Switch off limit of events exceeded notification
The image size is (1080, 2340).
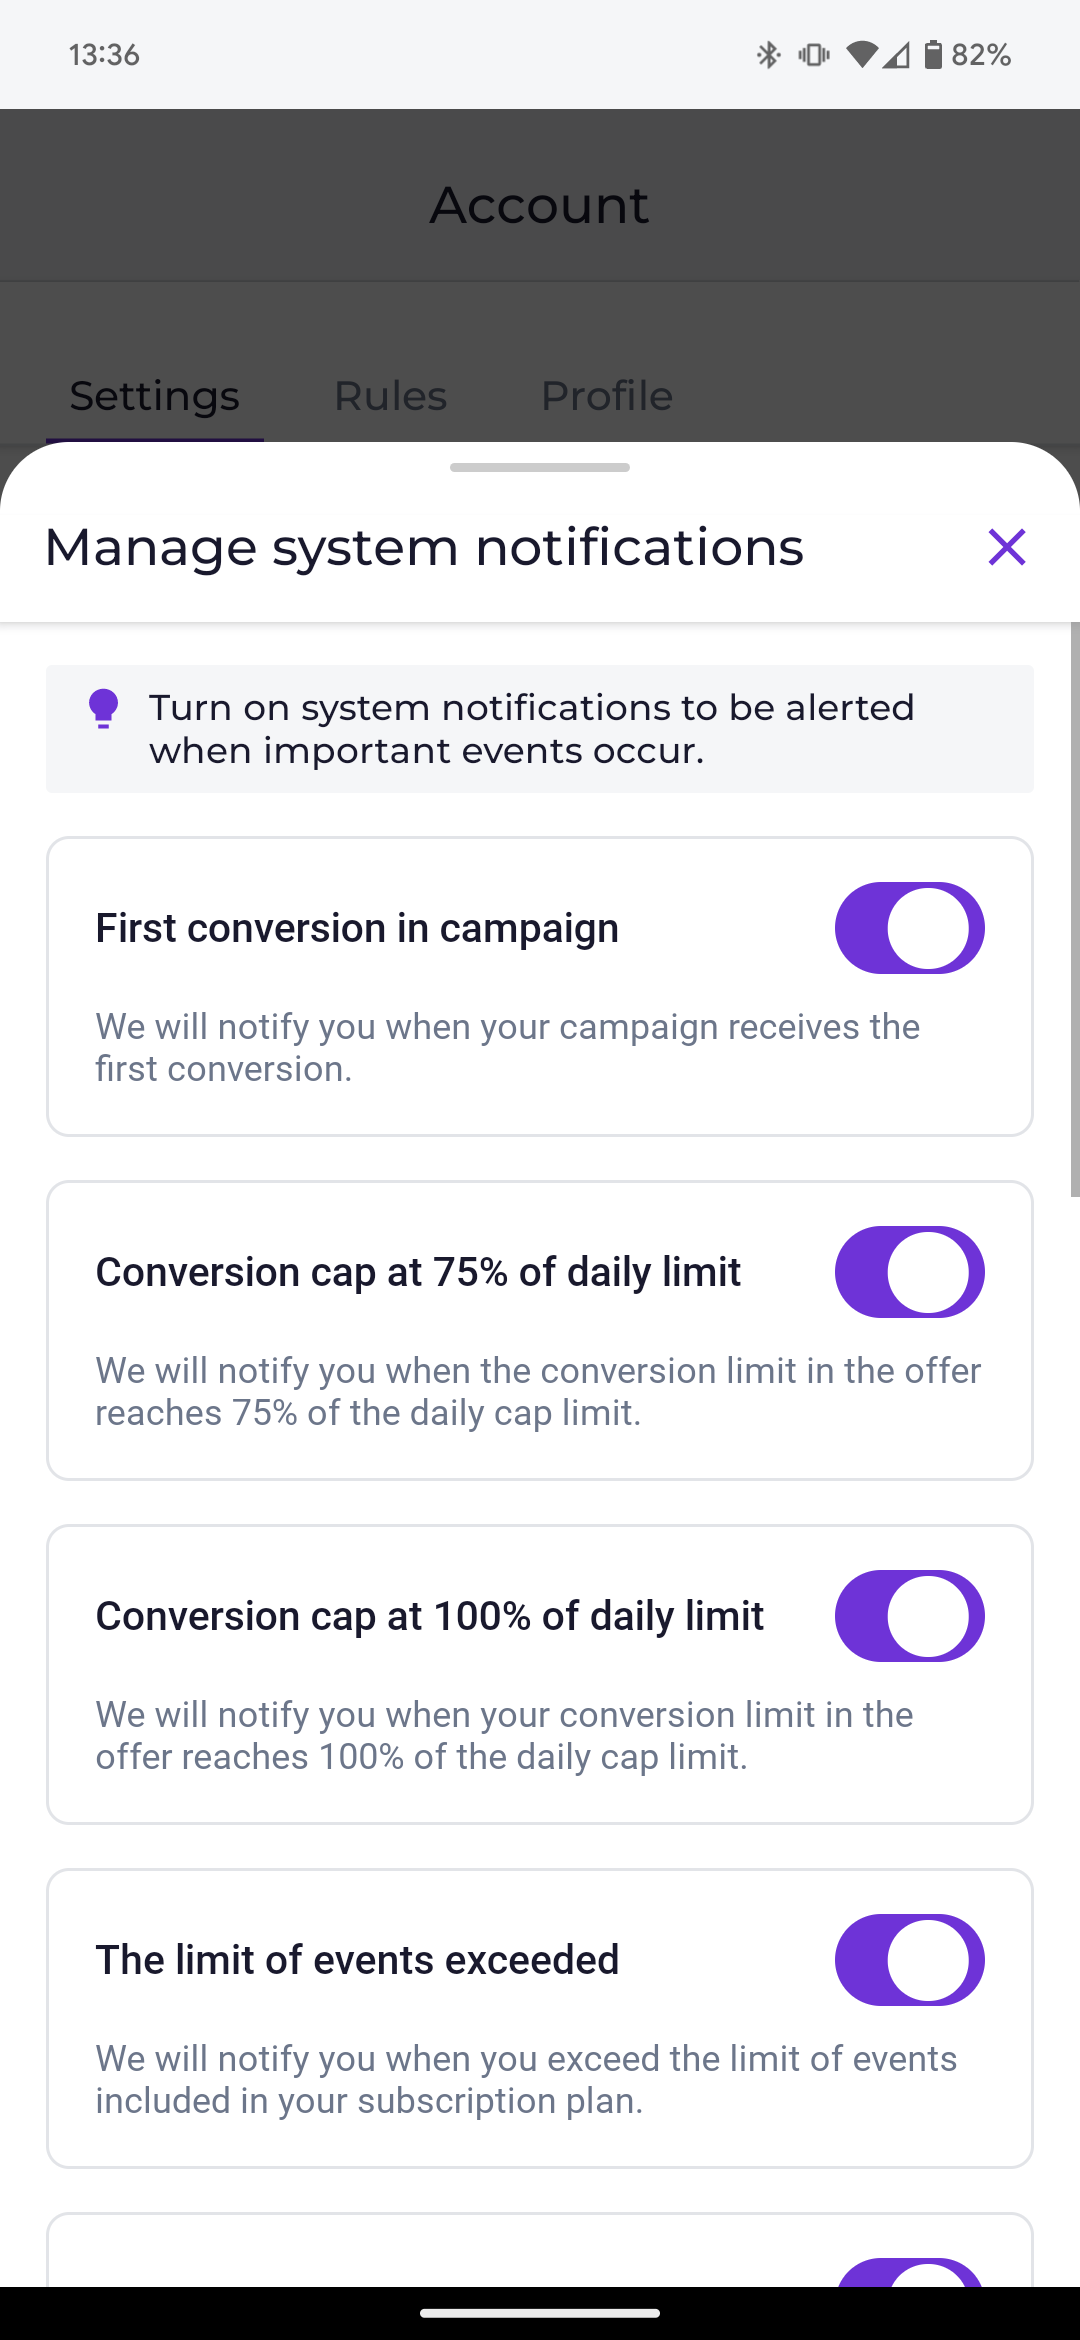(x=909, y=1960)
